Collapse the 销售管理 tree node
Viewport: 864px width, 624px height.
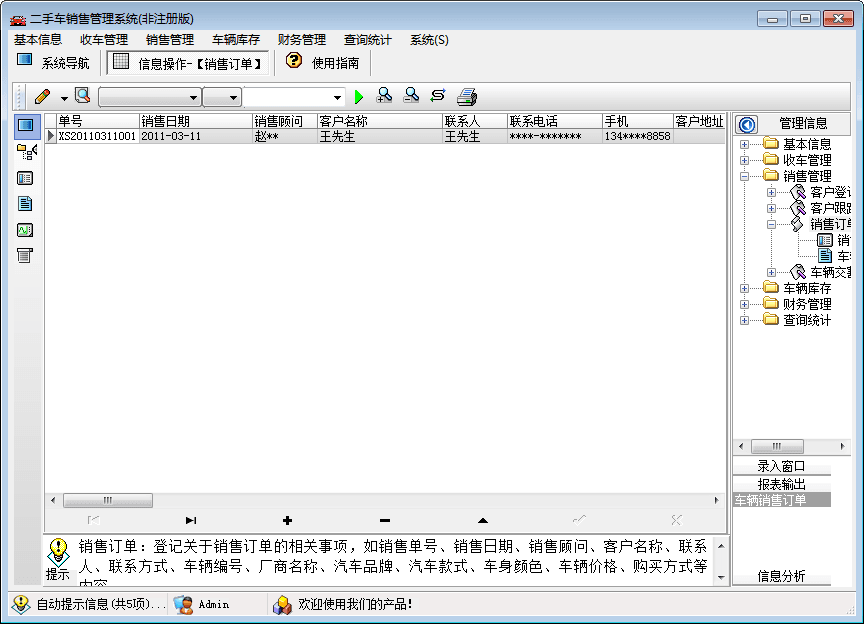tap(744, 176)
